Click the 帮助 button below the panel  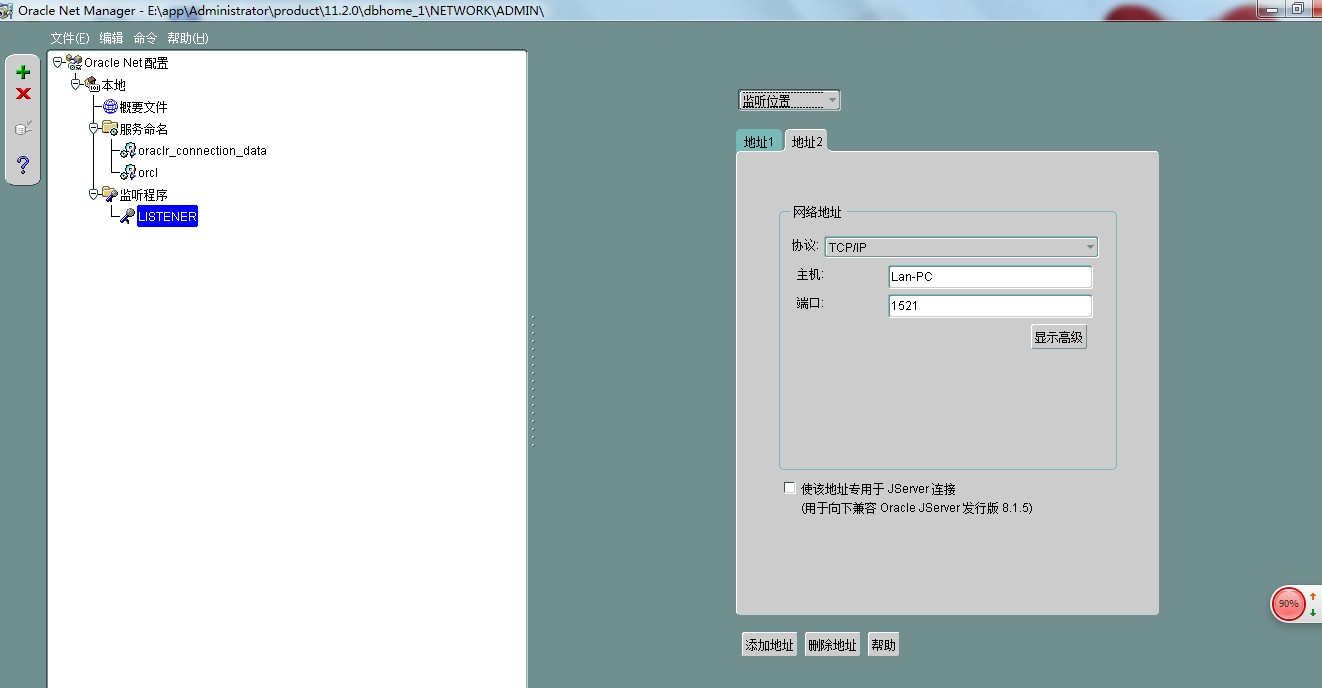coord(883,645)
